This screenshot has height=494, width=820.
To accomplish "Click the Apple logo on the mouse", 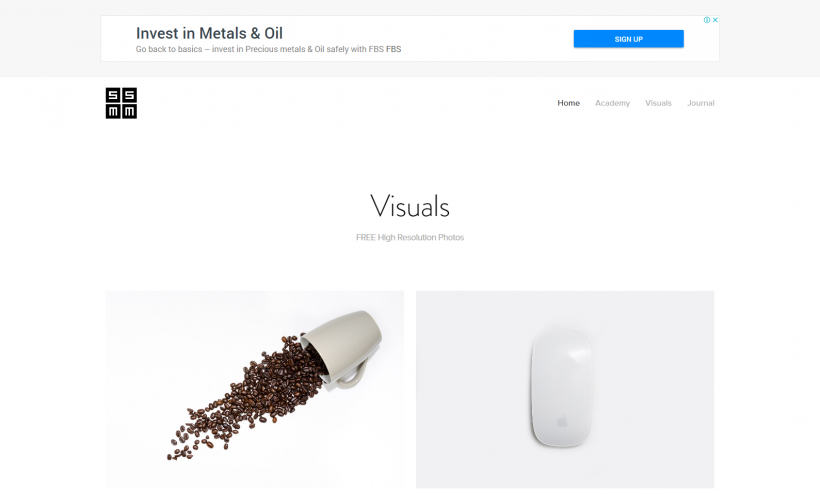I will click(x=562, y=421).
